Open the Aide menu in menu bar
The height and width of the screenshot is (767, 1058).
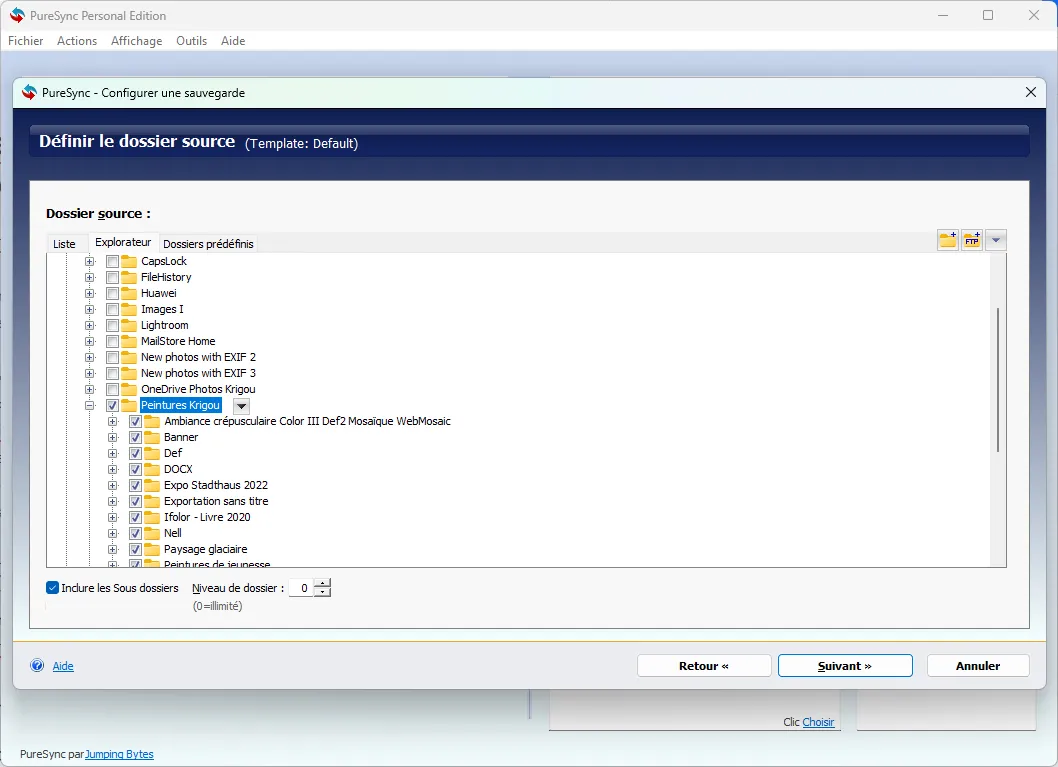pyautogui.click(x=233, y=40)
